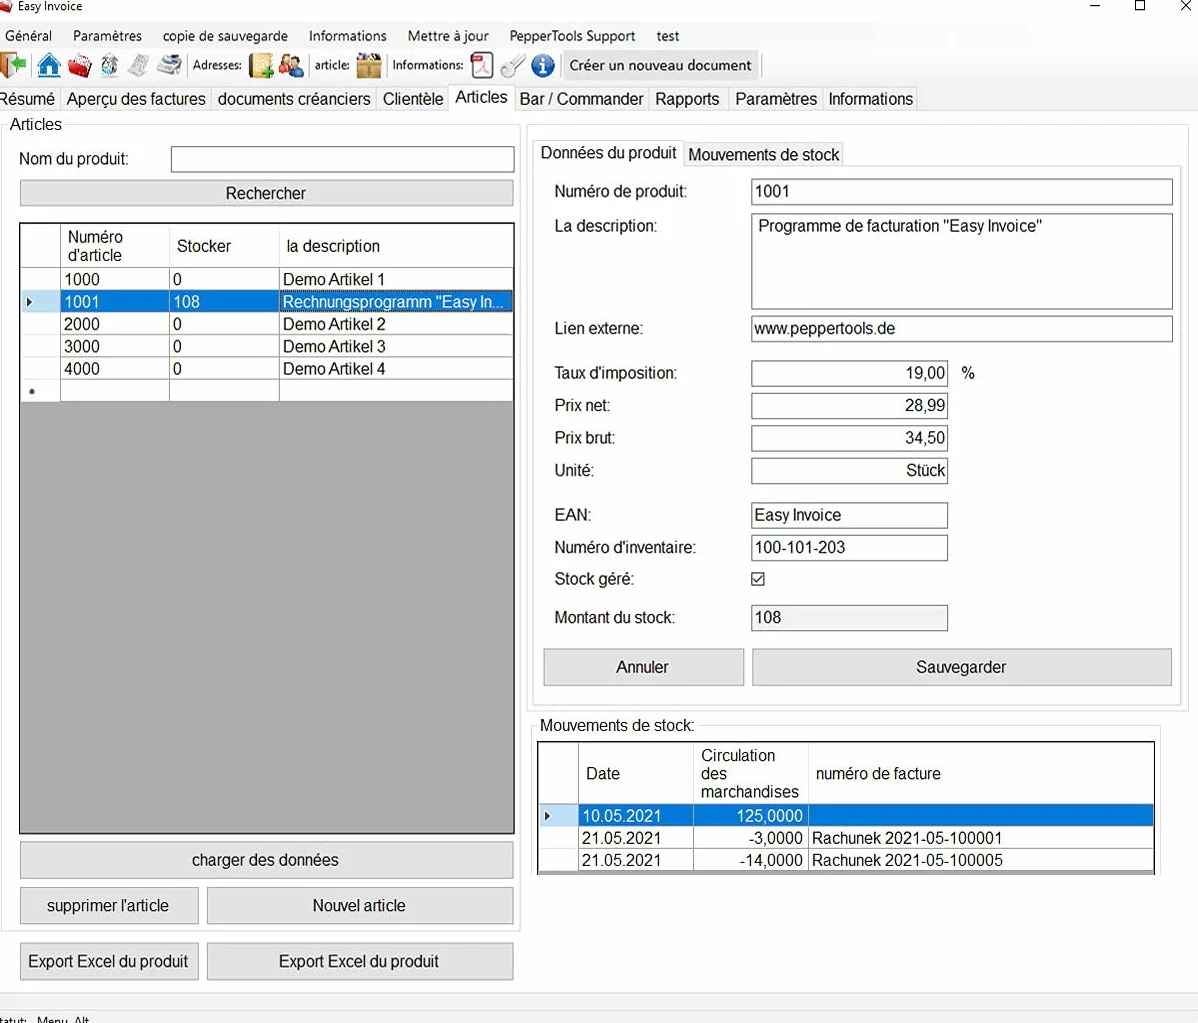Click the Rechercher button

pos(267,193)
